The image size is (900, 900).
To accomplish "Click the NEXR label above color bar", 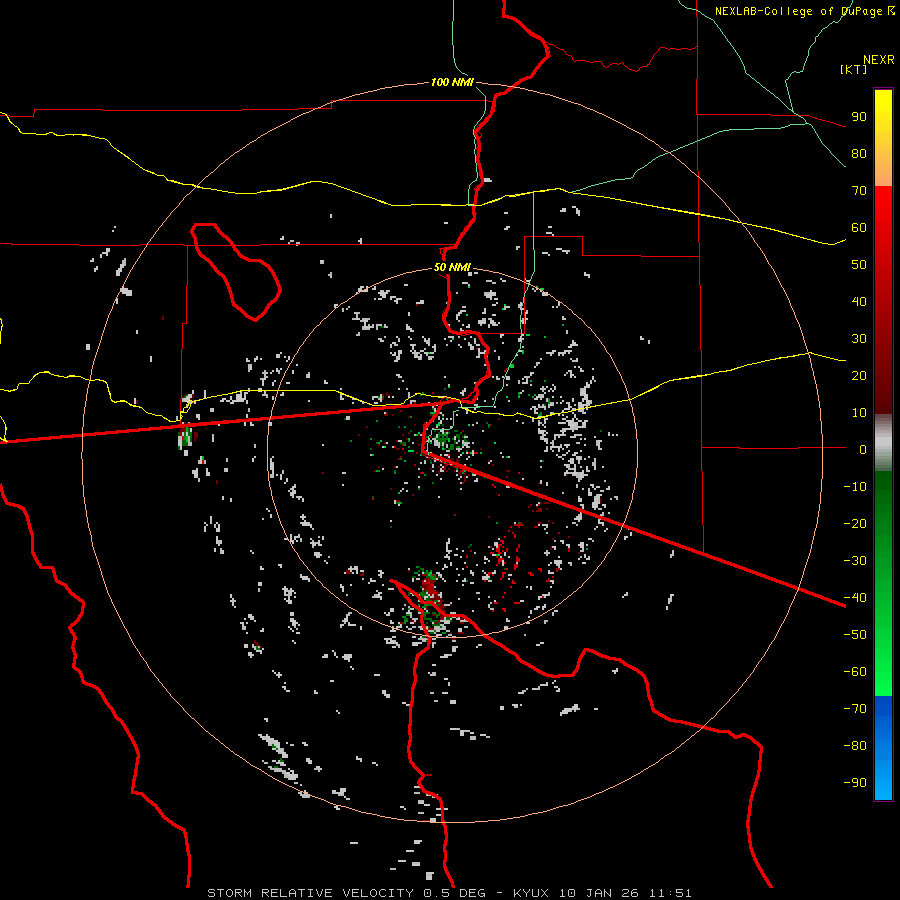I will (x=879, y=60).
